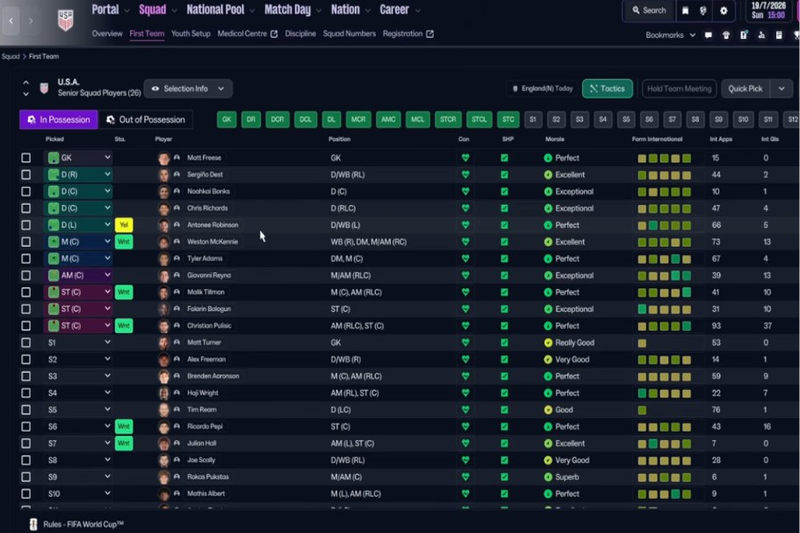Viewport: 800px width, 533px height.
Task: Open the settings gear icon
Action: coord(723,11)
